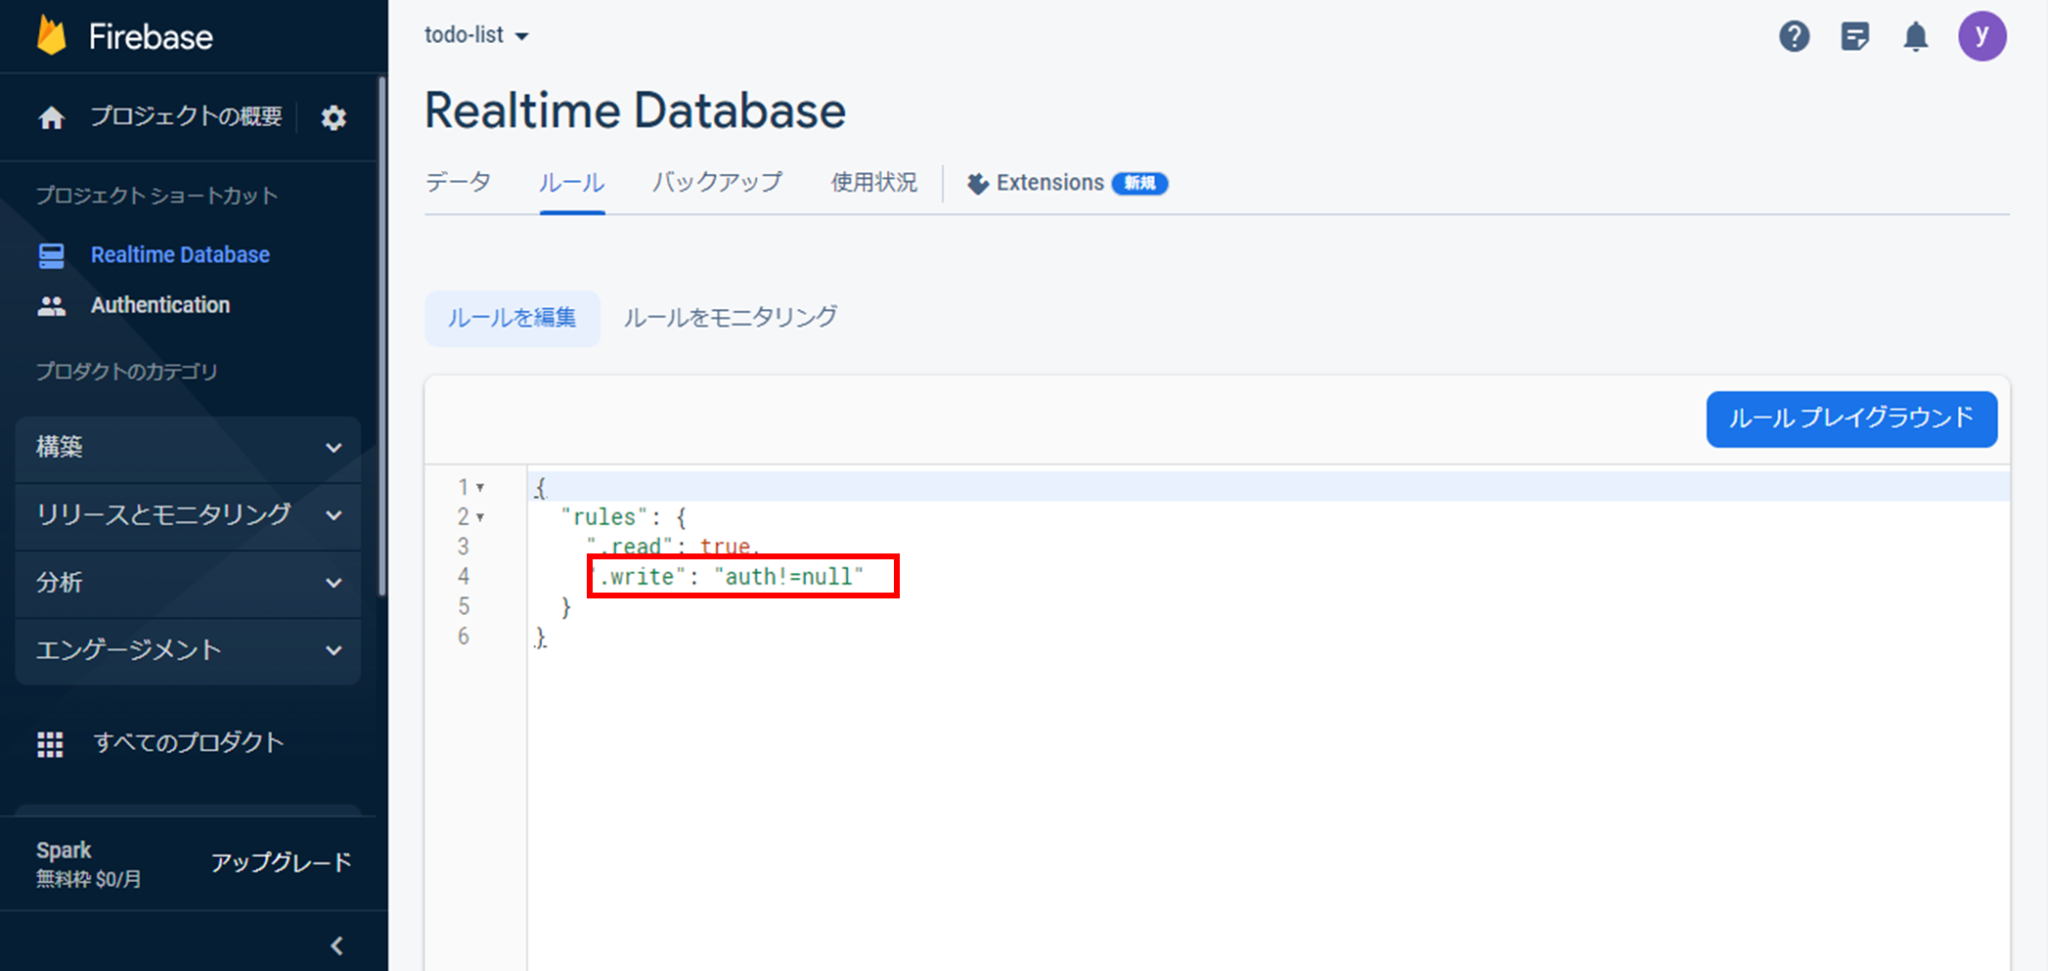Image resolution: width=2048 pixels, height=971 pixels.
Task: Click the .write rule line in the editor
Action: pyautogui.click(x=742, y=577)
